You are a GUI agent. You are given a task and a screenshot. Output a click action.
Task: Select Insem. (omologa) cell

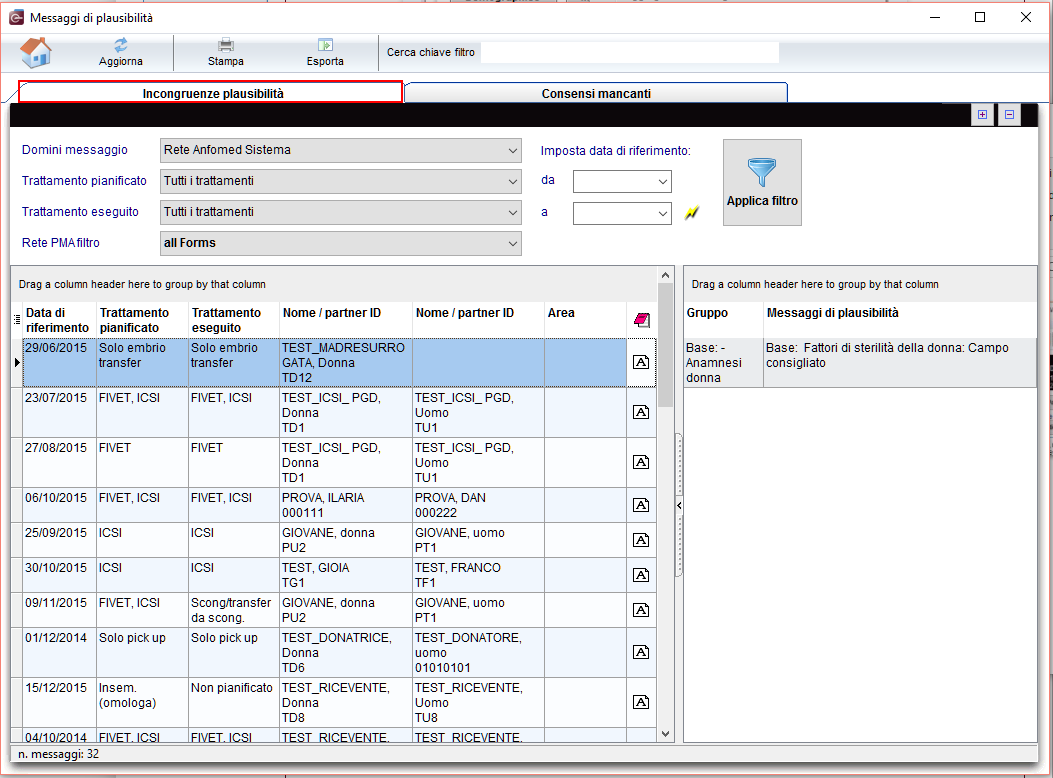[142, 701]
